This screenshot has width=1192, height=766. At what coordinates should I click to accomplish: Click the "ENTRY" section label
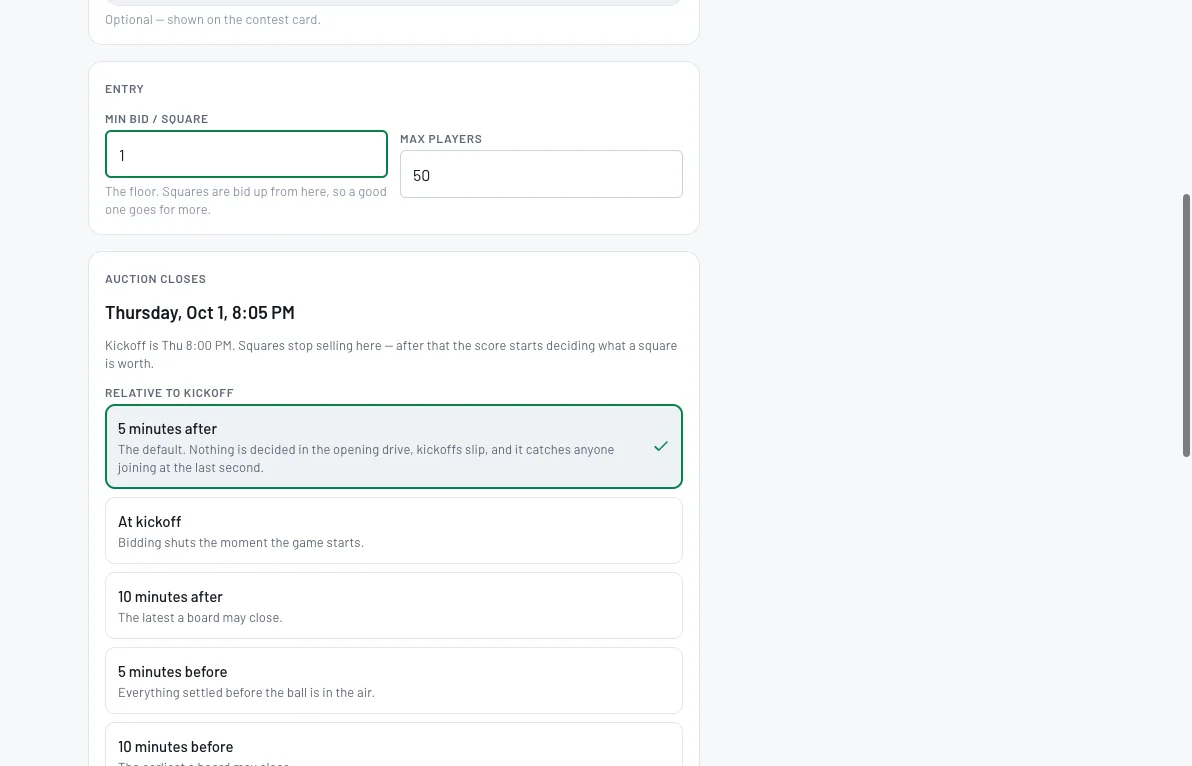click(x=125, y=89)
